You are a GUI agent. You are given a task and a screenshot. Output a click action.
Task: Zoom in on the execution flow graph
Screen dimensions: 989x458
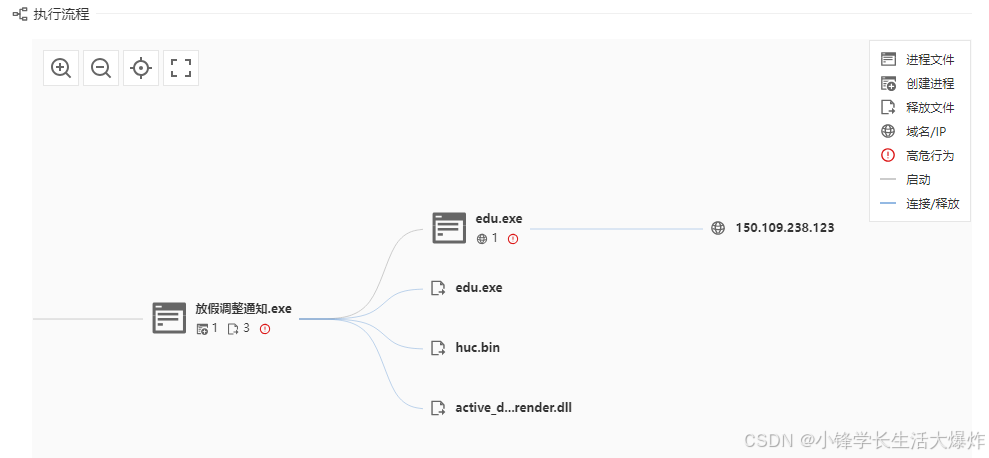coord(61,68)
